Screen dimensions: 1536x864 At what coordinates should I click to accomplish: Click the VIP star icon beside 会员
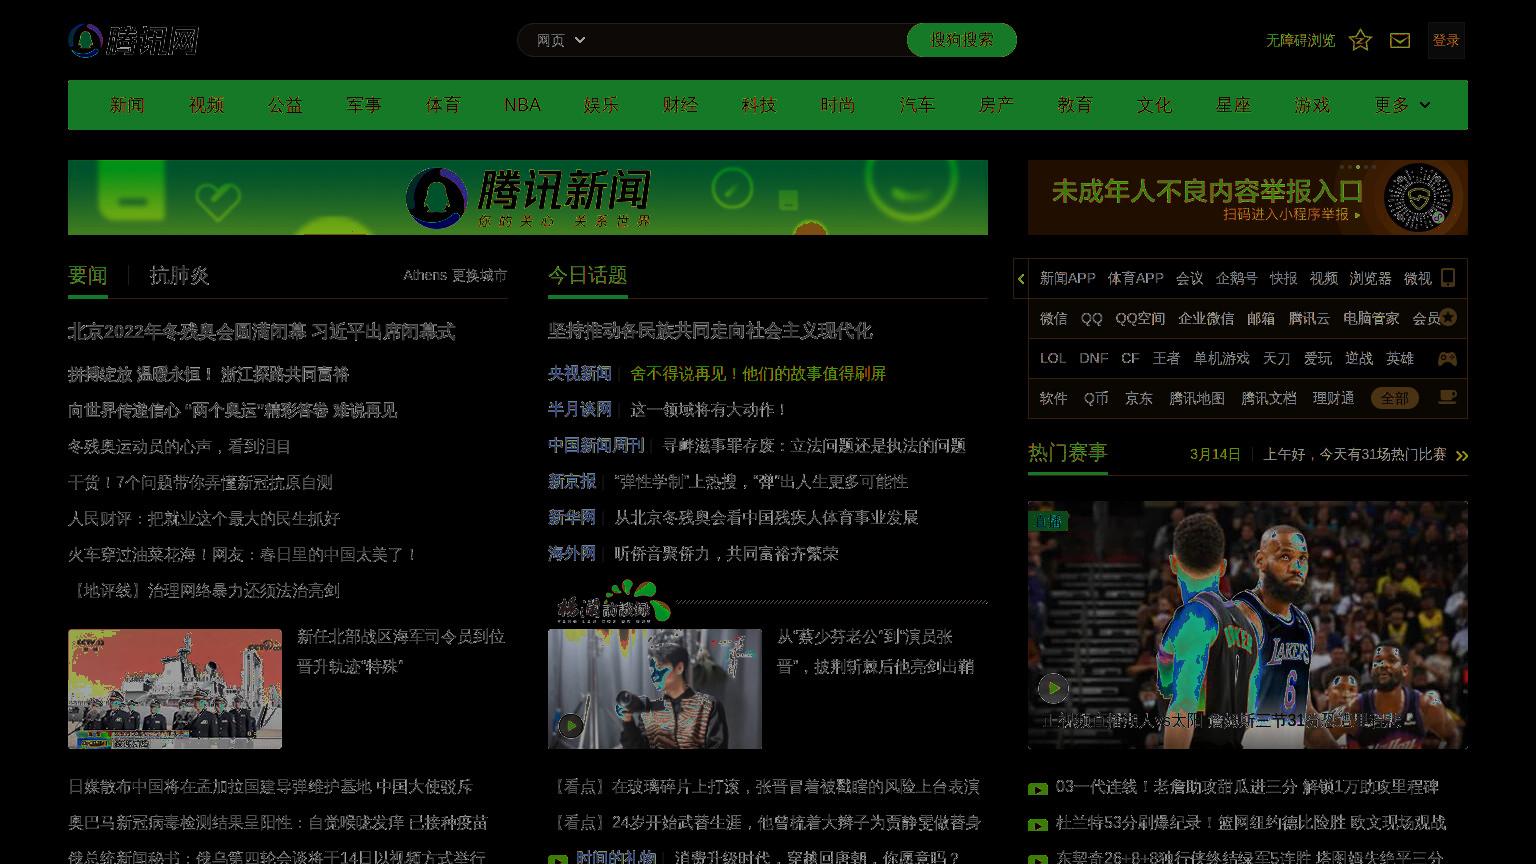click(x=1448, y=318)
